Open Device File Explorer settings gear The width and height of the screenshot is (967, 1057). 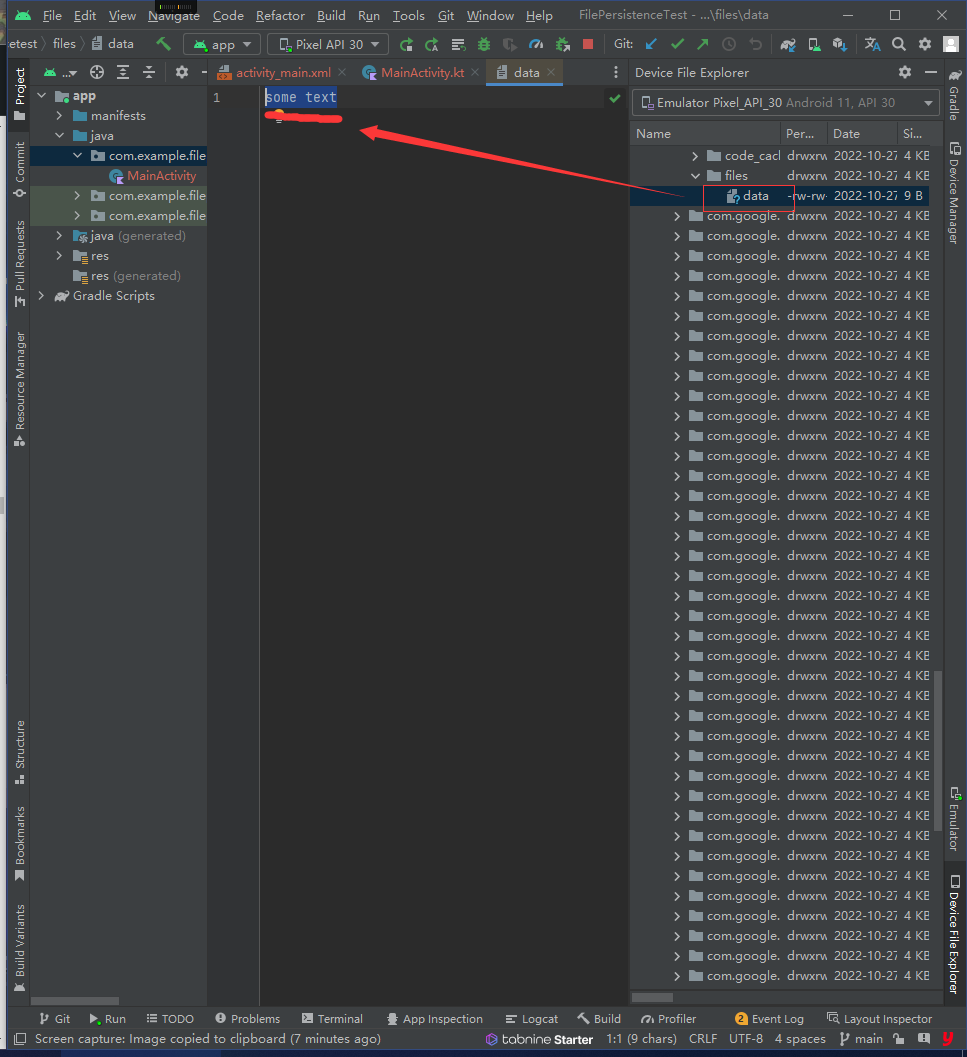coord(905,72)
